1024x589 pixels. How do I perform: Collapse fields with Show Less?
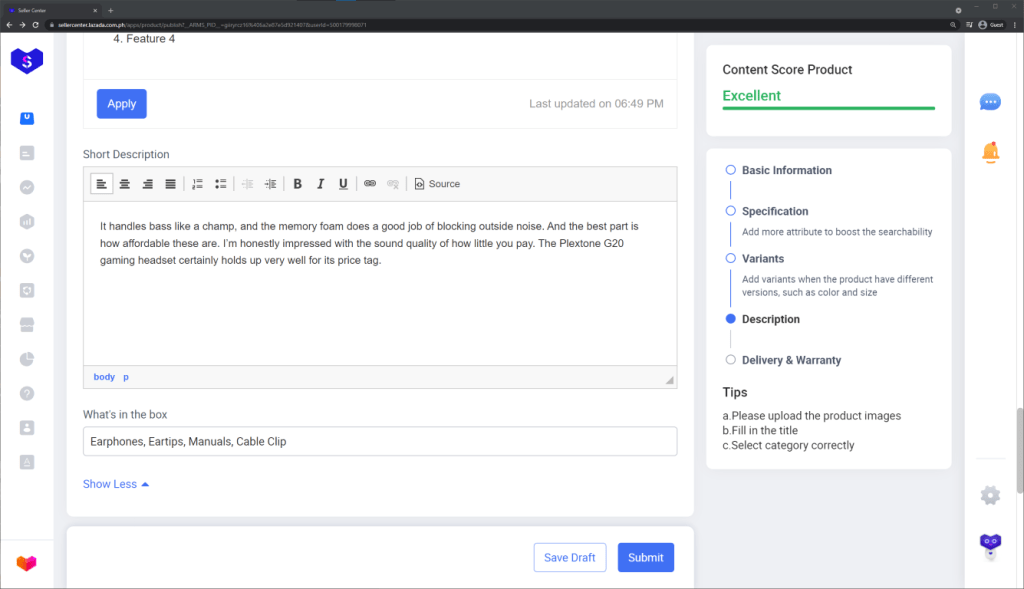pyautogui.click(x=116, y=484)
